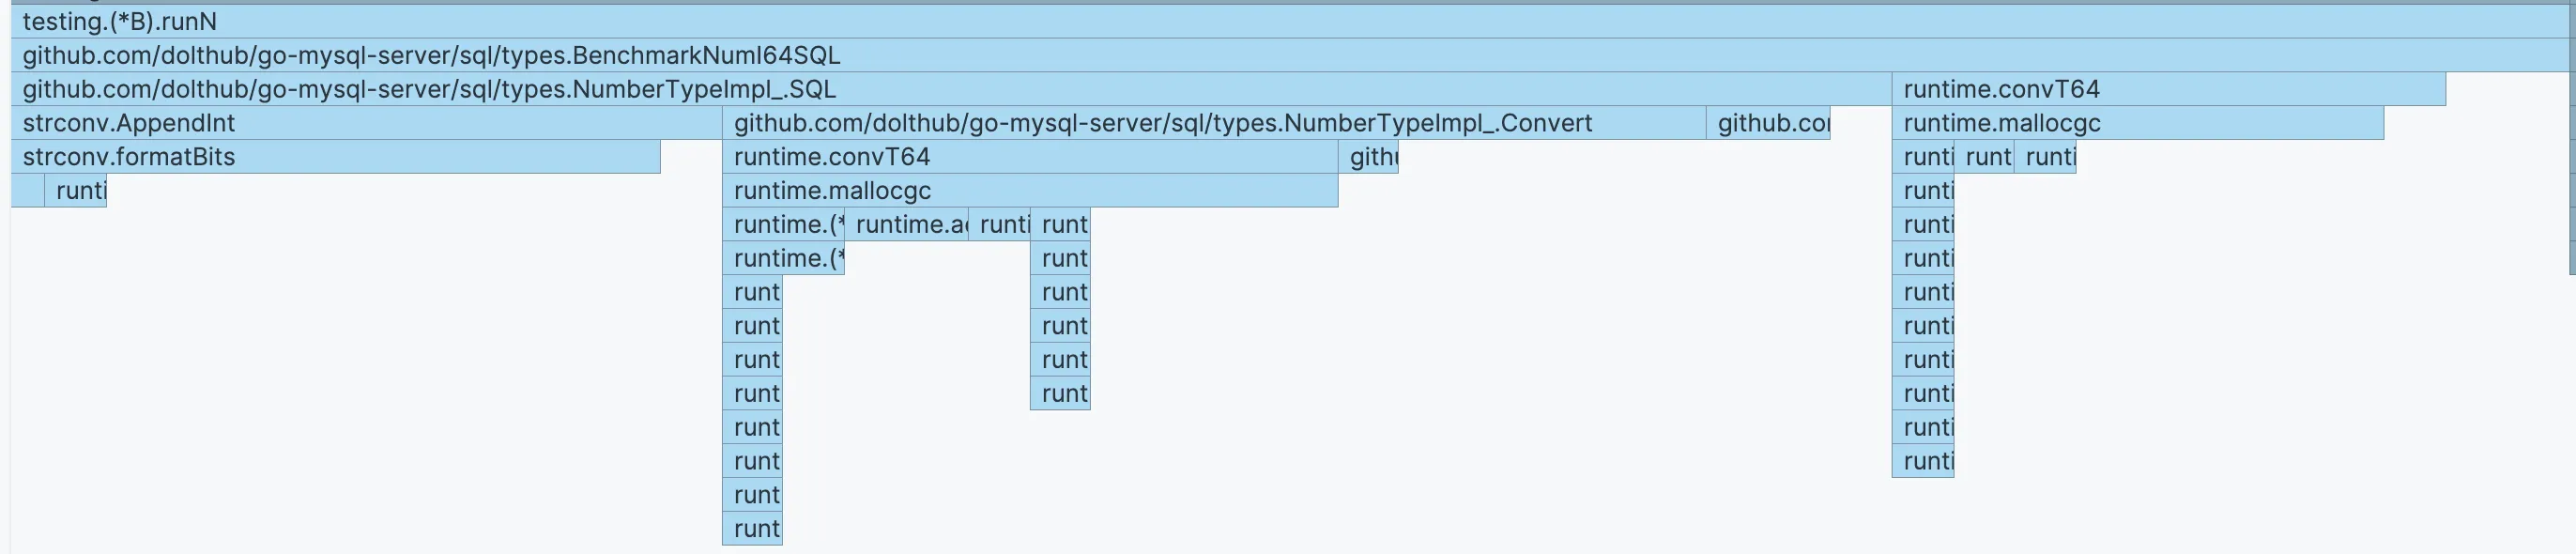Screen dimensions: 2576x554
Task: Select runtime.mallocgc under the Convert branch
Action: [x=1029, y=191]
